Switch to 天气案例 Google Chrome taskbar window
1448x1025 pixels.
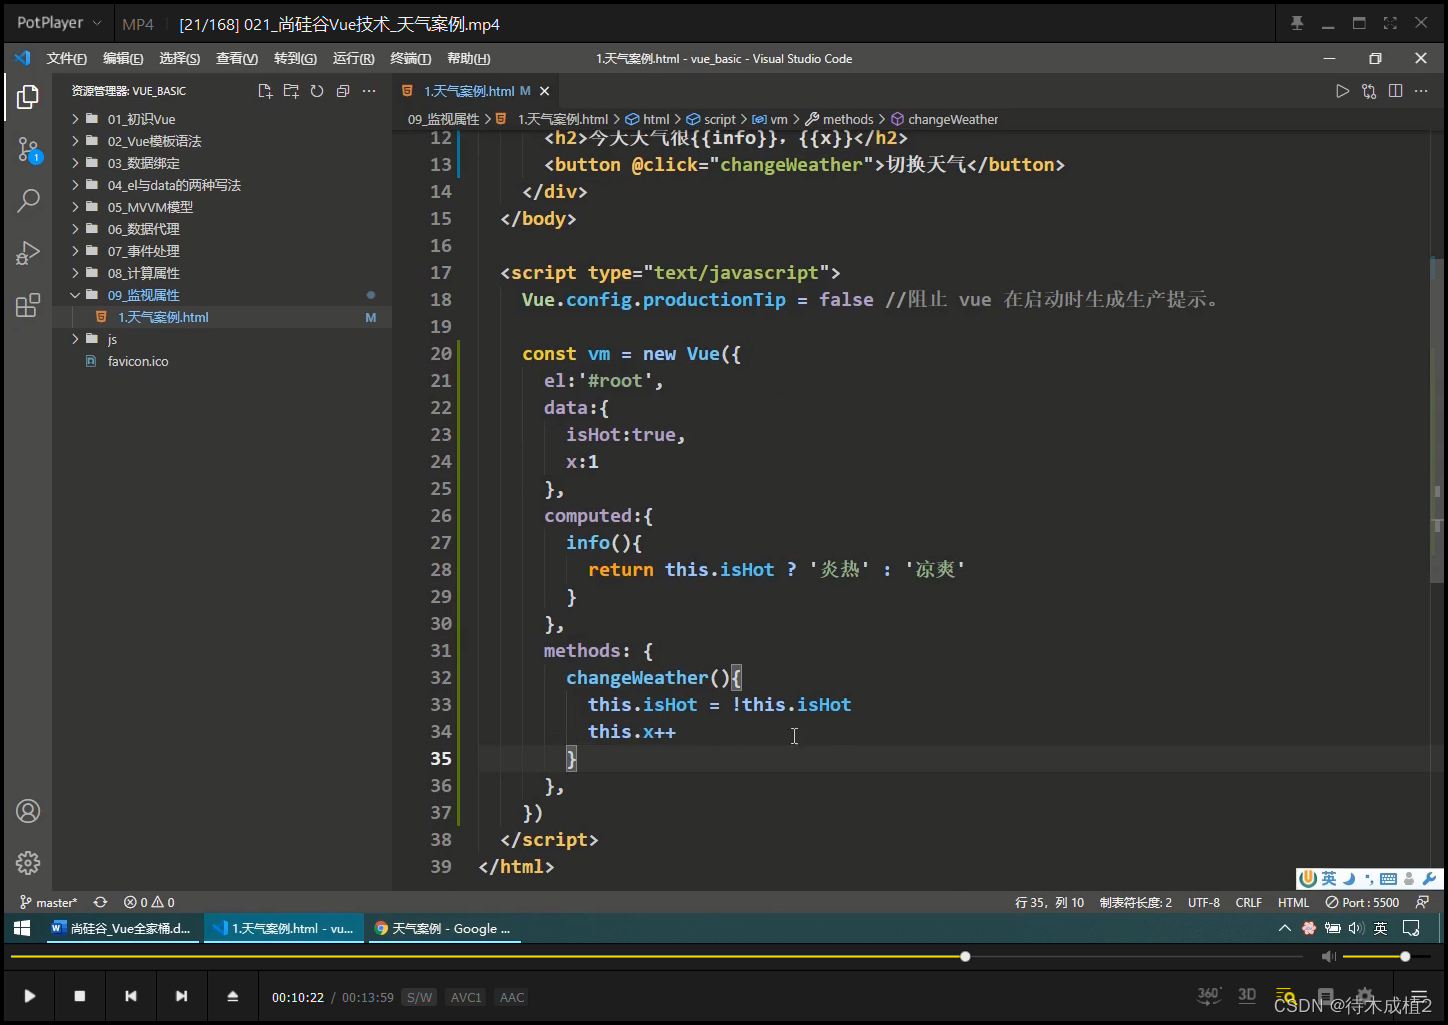(443, 929)
